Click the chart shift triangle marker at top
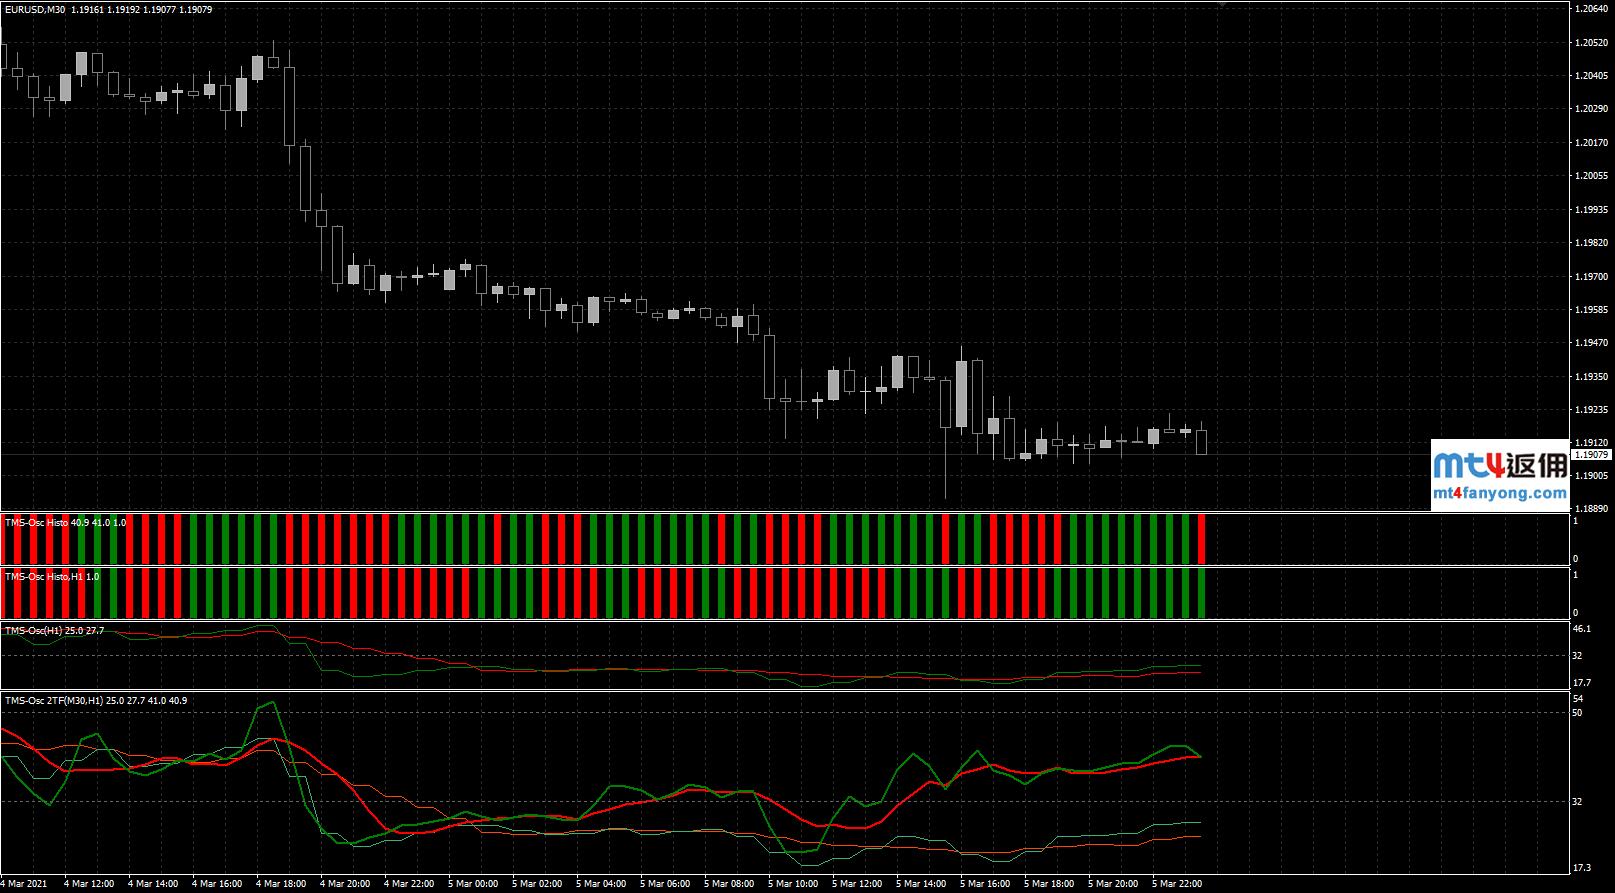This screenshot has width=1615, height=893. [x=1222, y=4]
